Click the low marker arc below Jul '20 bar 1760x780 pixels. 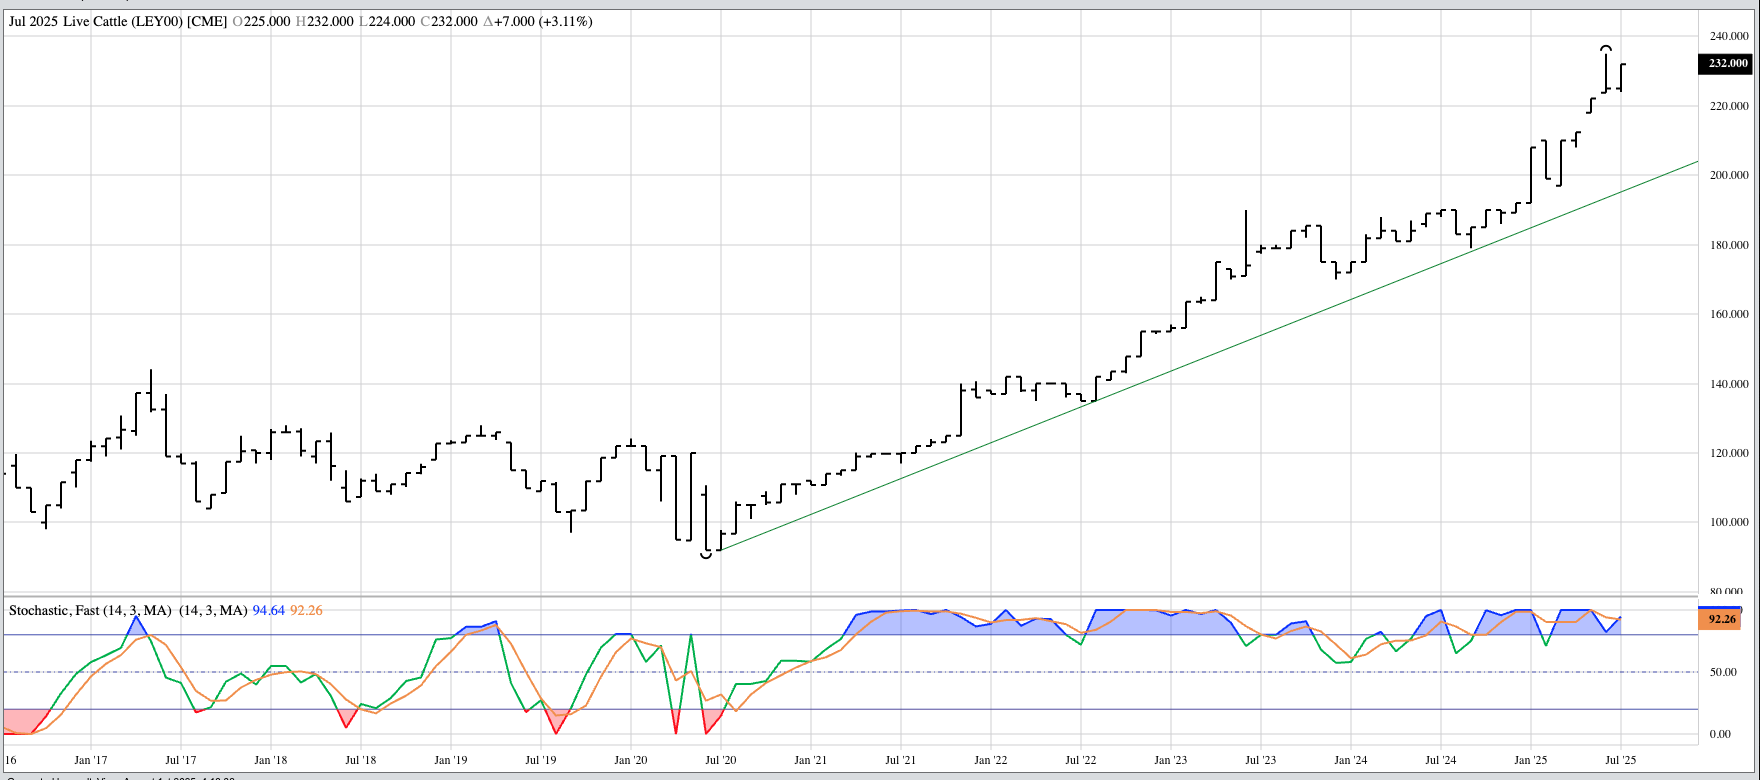click(x=706, y=554)
